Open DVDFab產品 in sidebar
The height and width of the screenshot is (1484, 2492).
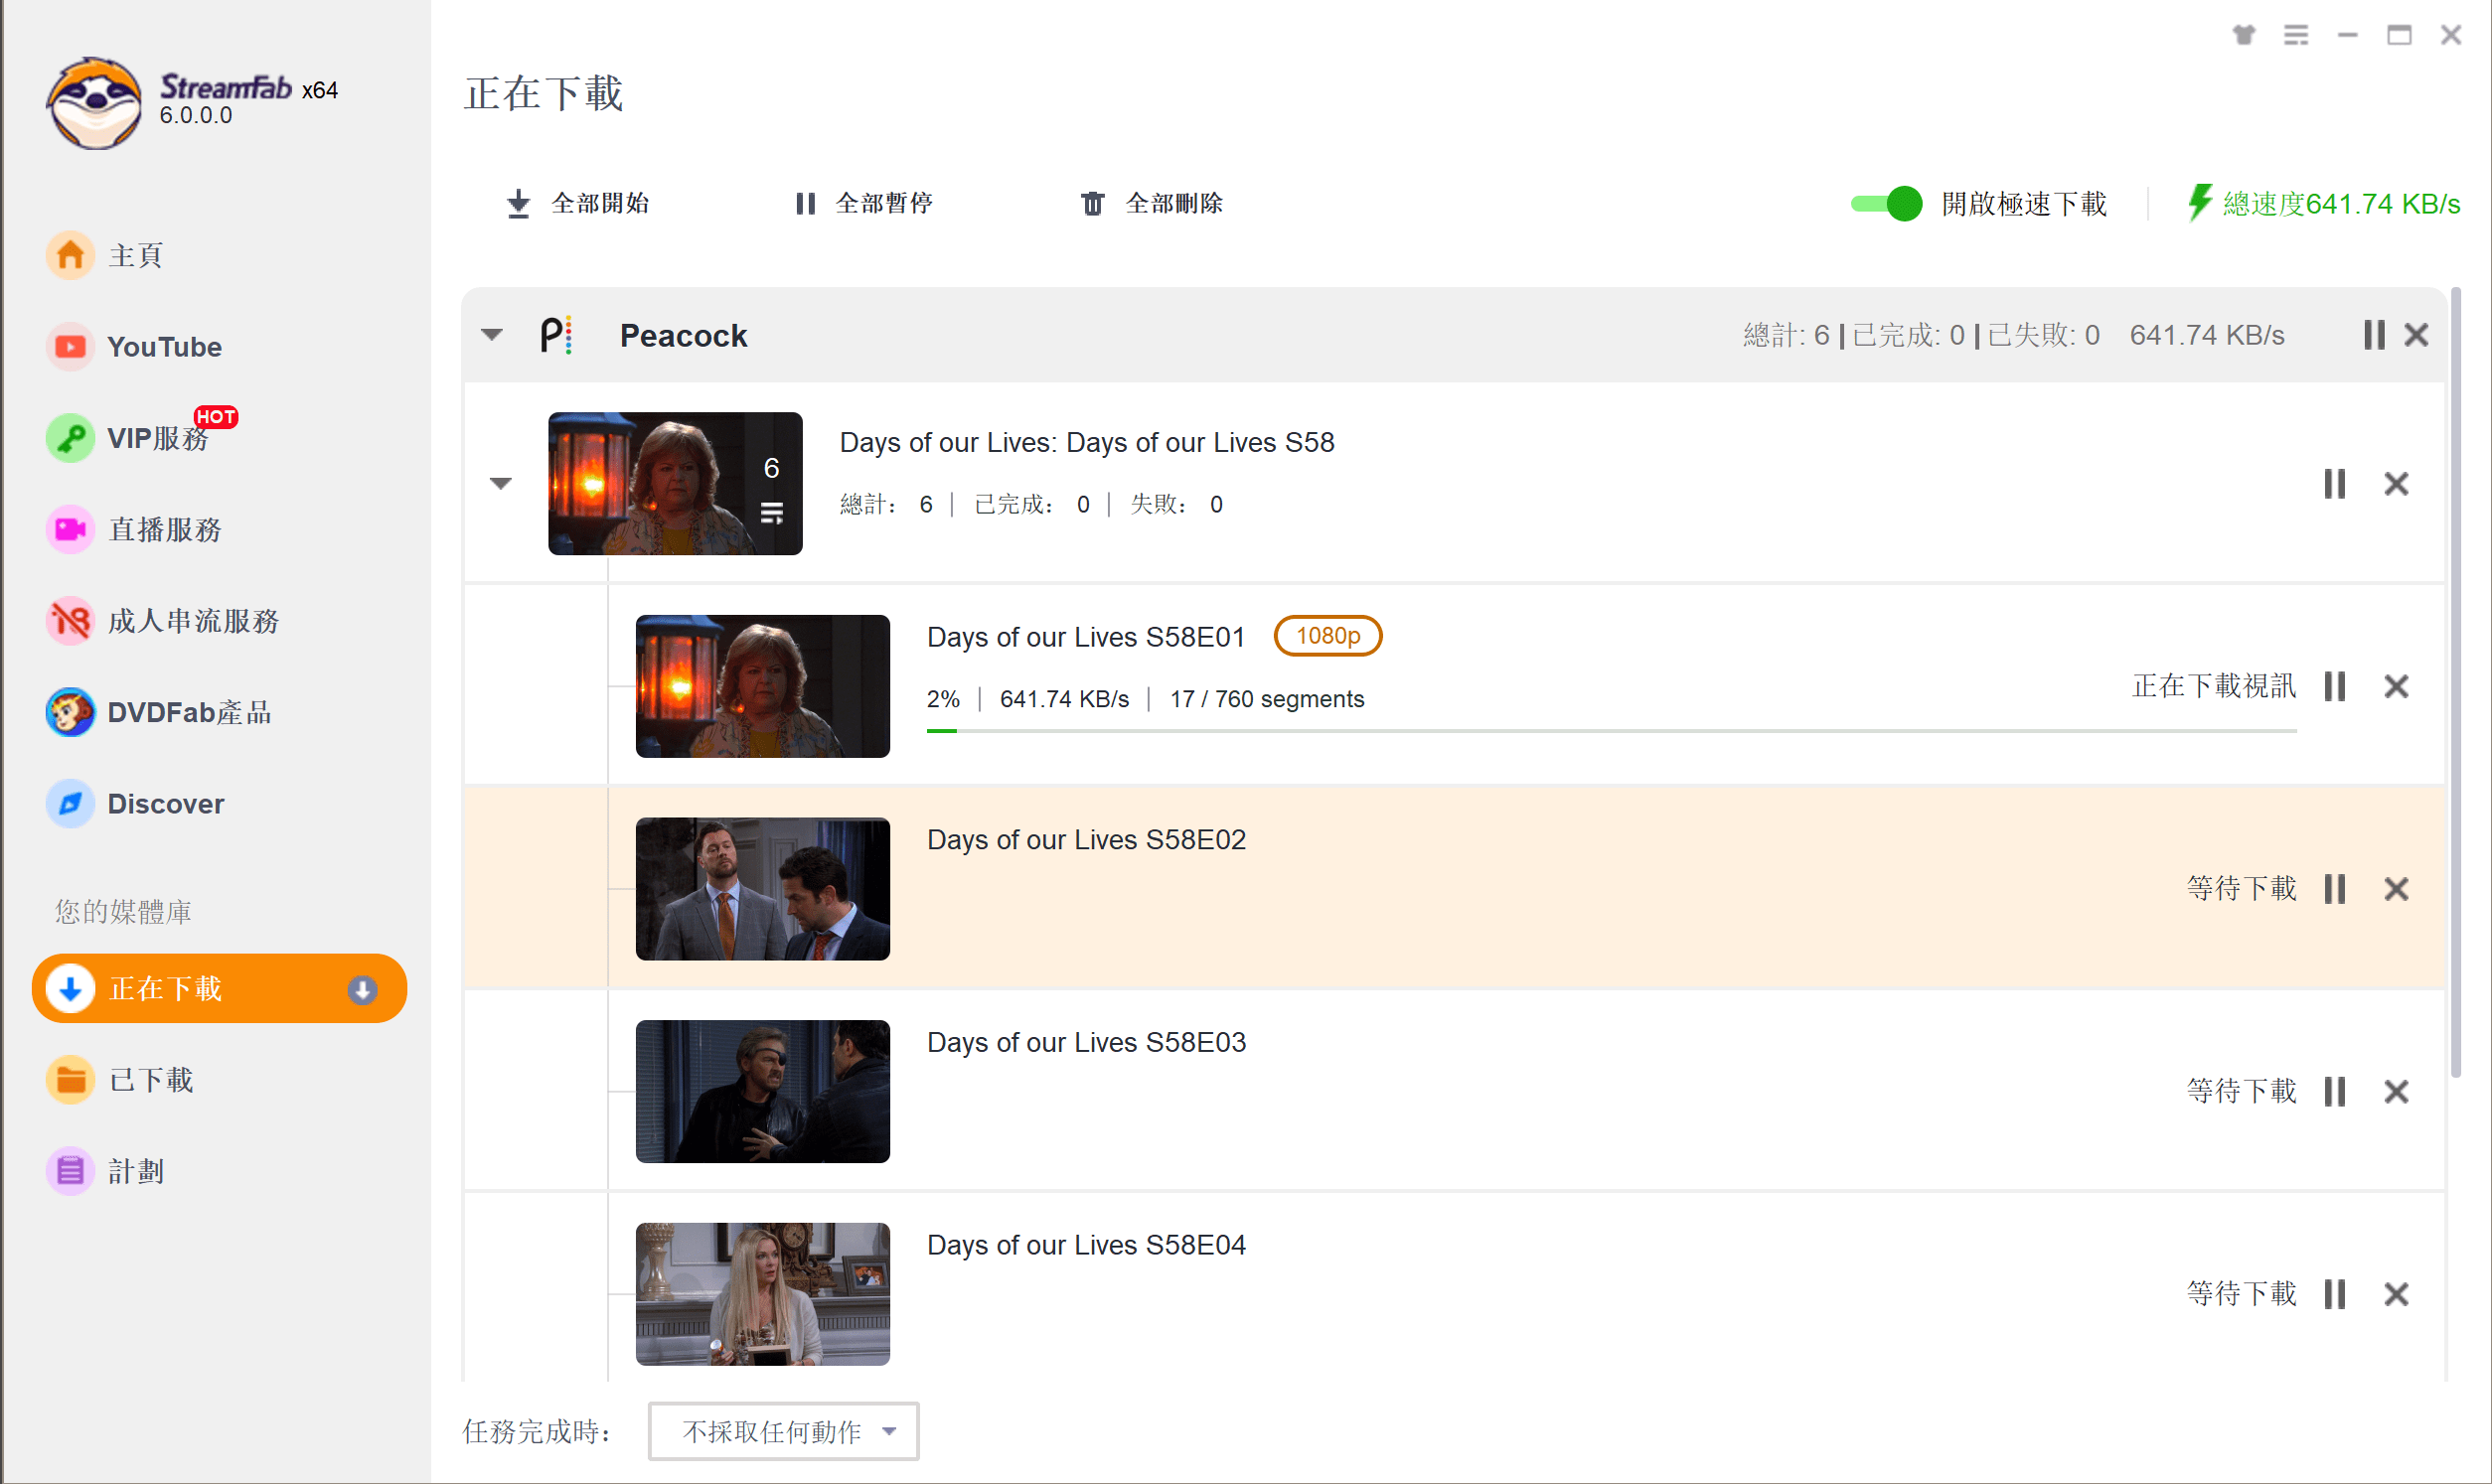189,712
